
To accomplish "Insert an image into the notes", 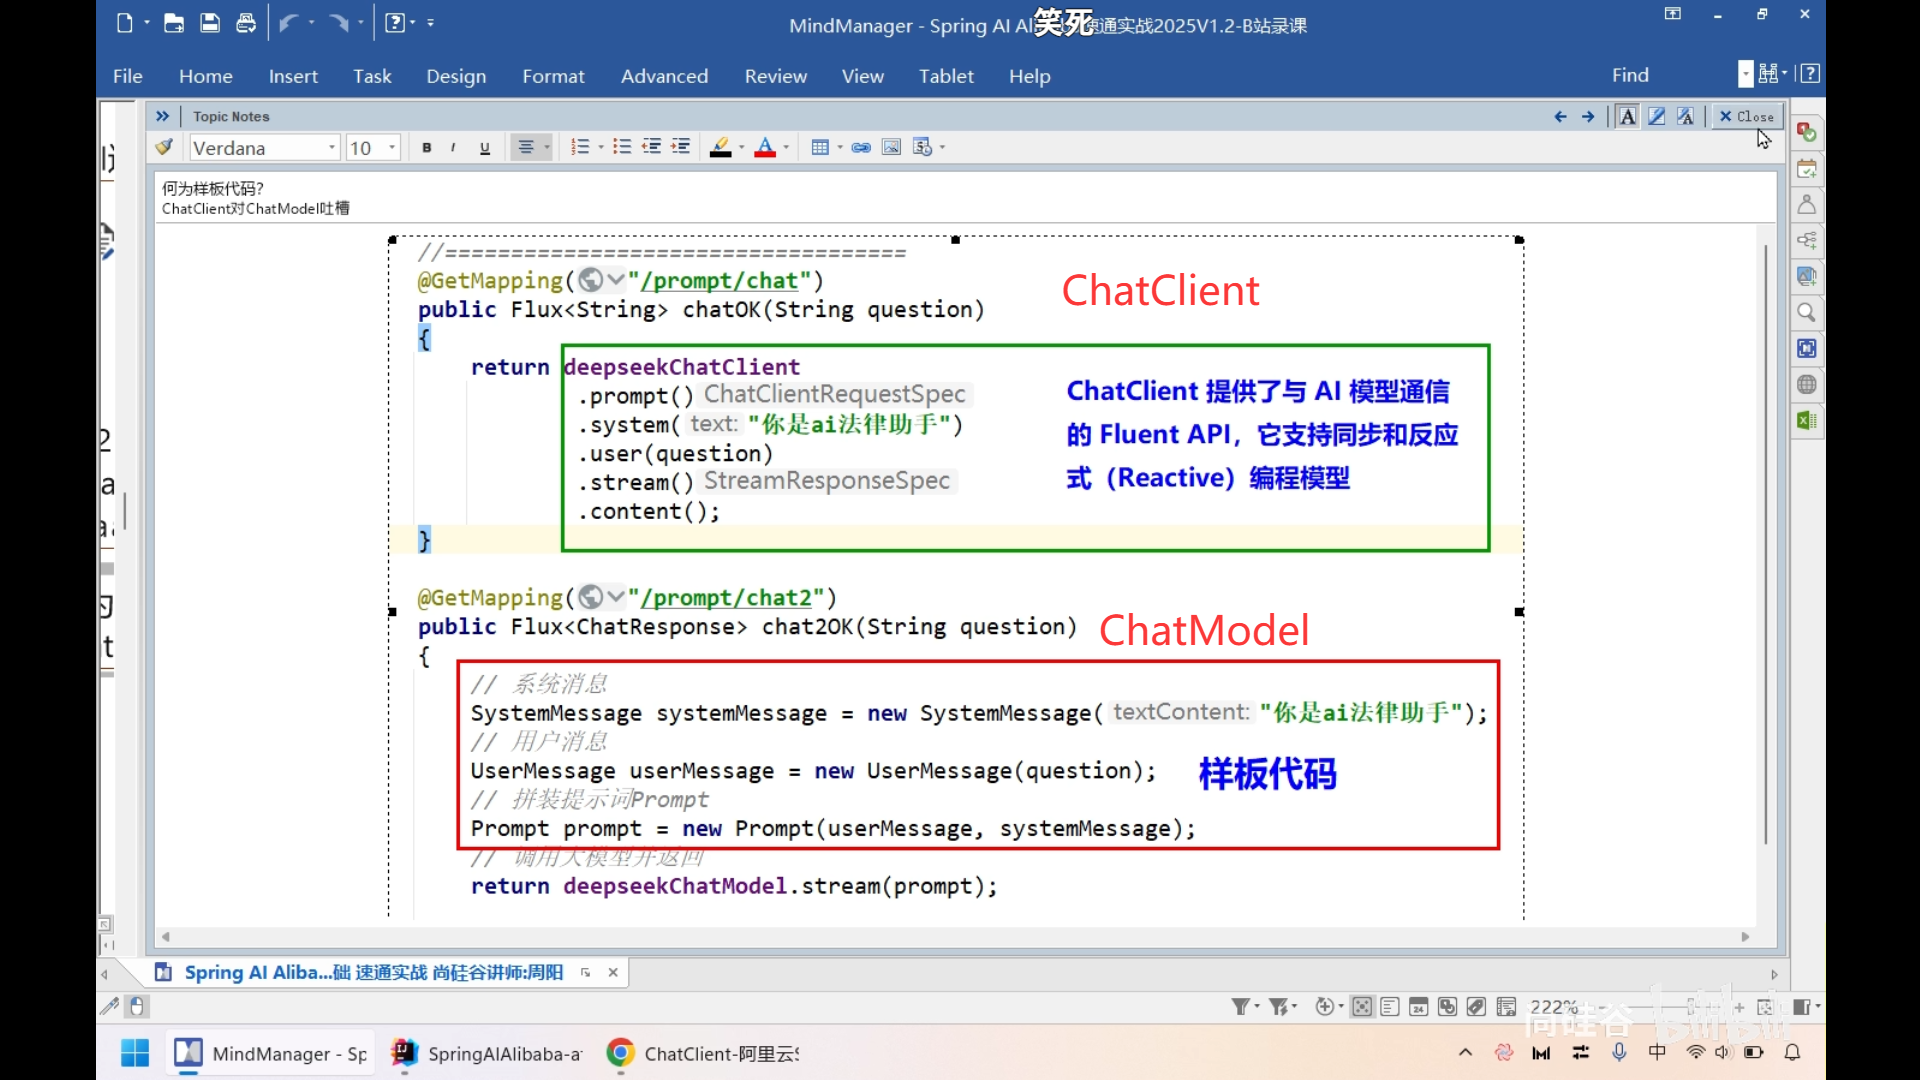I will point(891,148).
